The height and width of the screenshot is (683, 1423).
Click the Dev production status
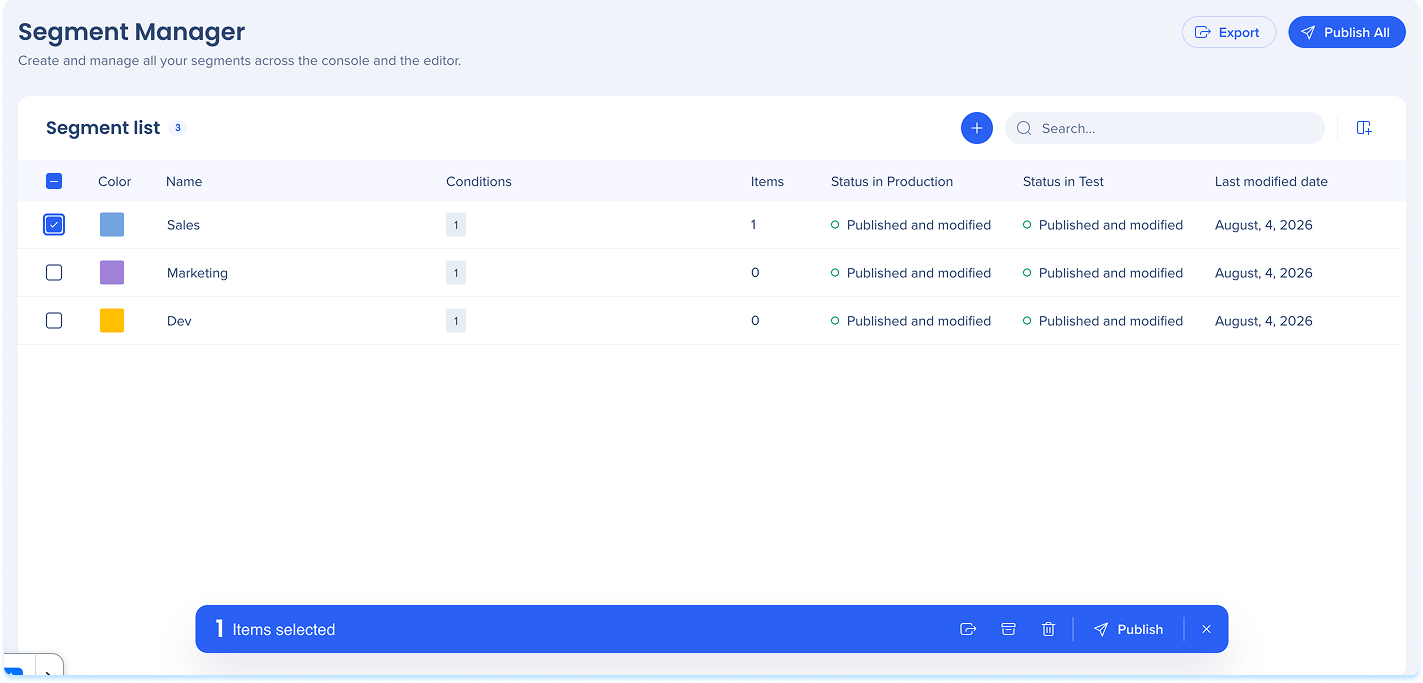point(911,321)
